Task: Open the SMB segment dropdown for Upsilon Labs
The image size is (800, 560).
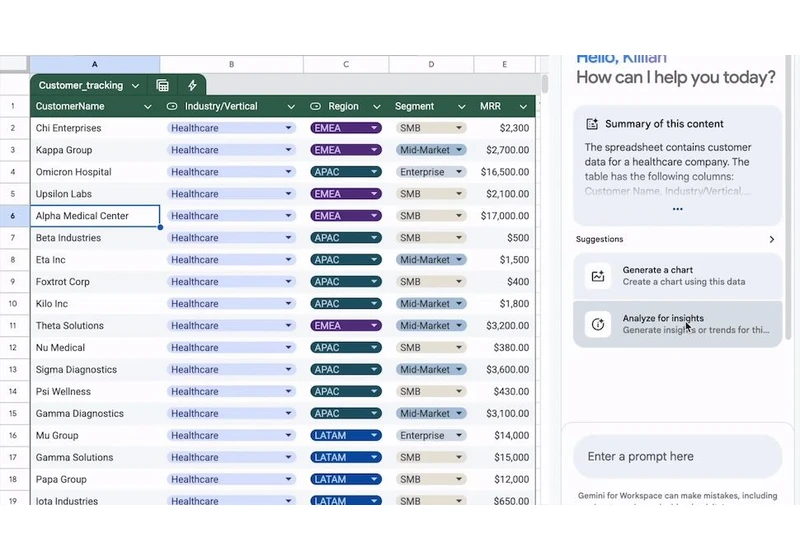Action: click(x=459, y=194)
